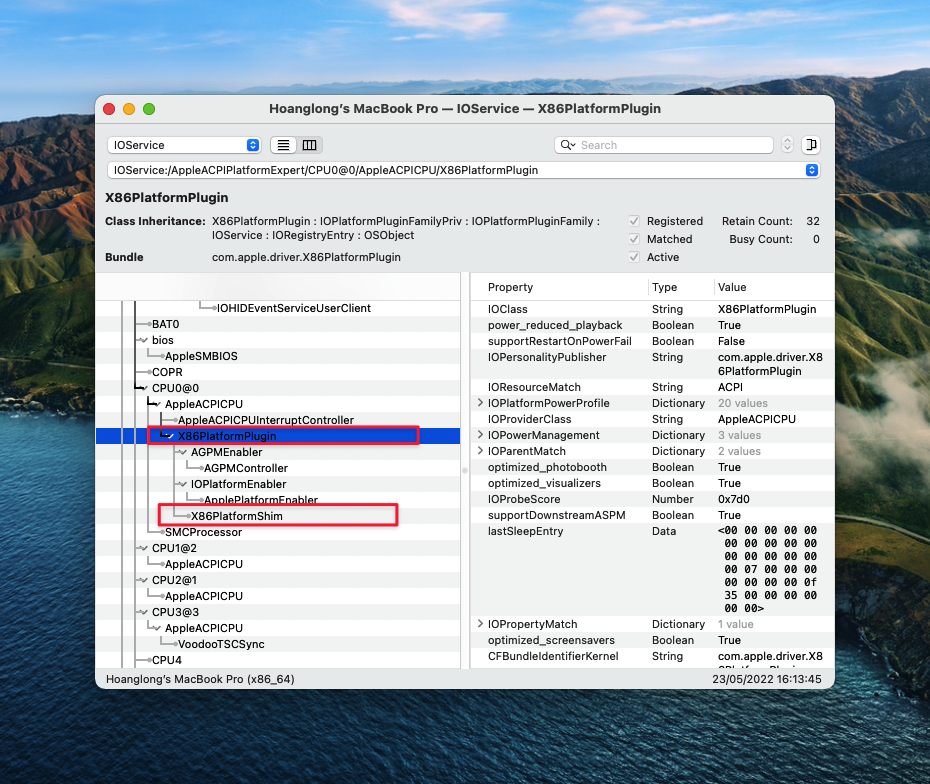
Task: Expand the IOPlatformPowerProfile dictionary row
Action: coord(480,403)
